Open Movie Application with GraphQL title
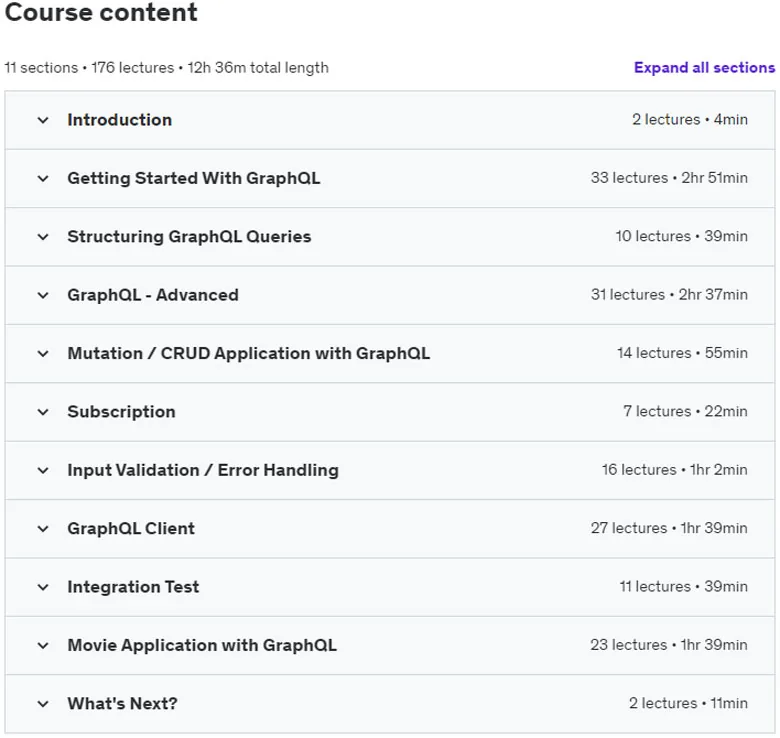 202,646
